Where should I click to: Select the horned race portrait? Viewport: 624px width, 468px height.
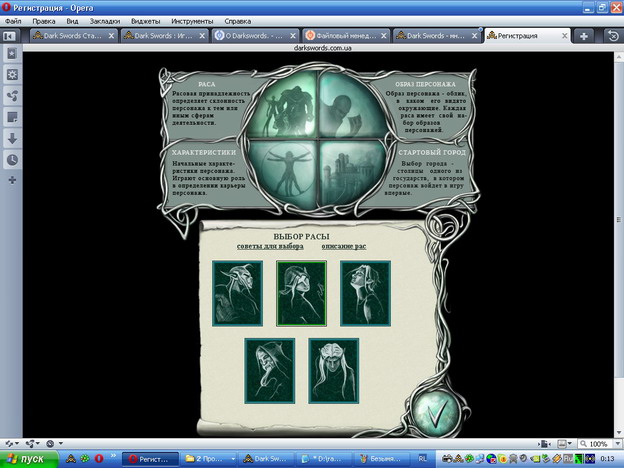(x=237, y=293)
